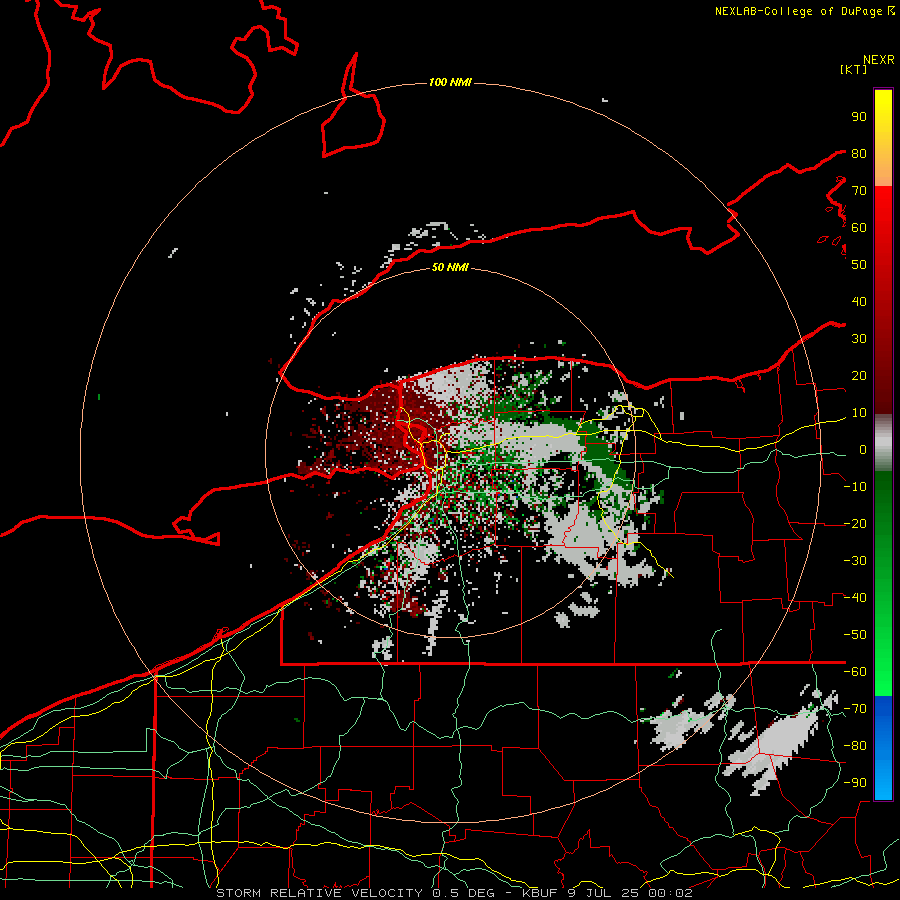900x900 pixels.
Task: Click the bright green -60 segment of color bar
Action: (883, 677)
